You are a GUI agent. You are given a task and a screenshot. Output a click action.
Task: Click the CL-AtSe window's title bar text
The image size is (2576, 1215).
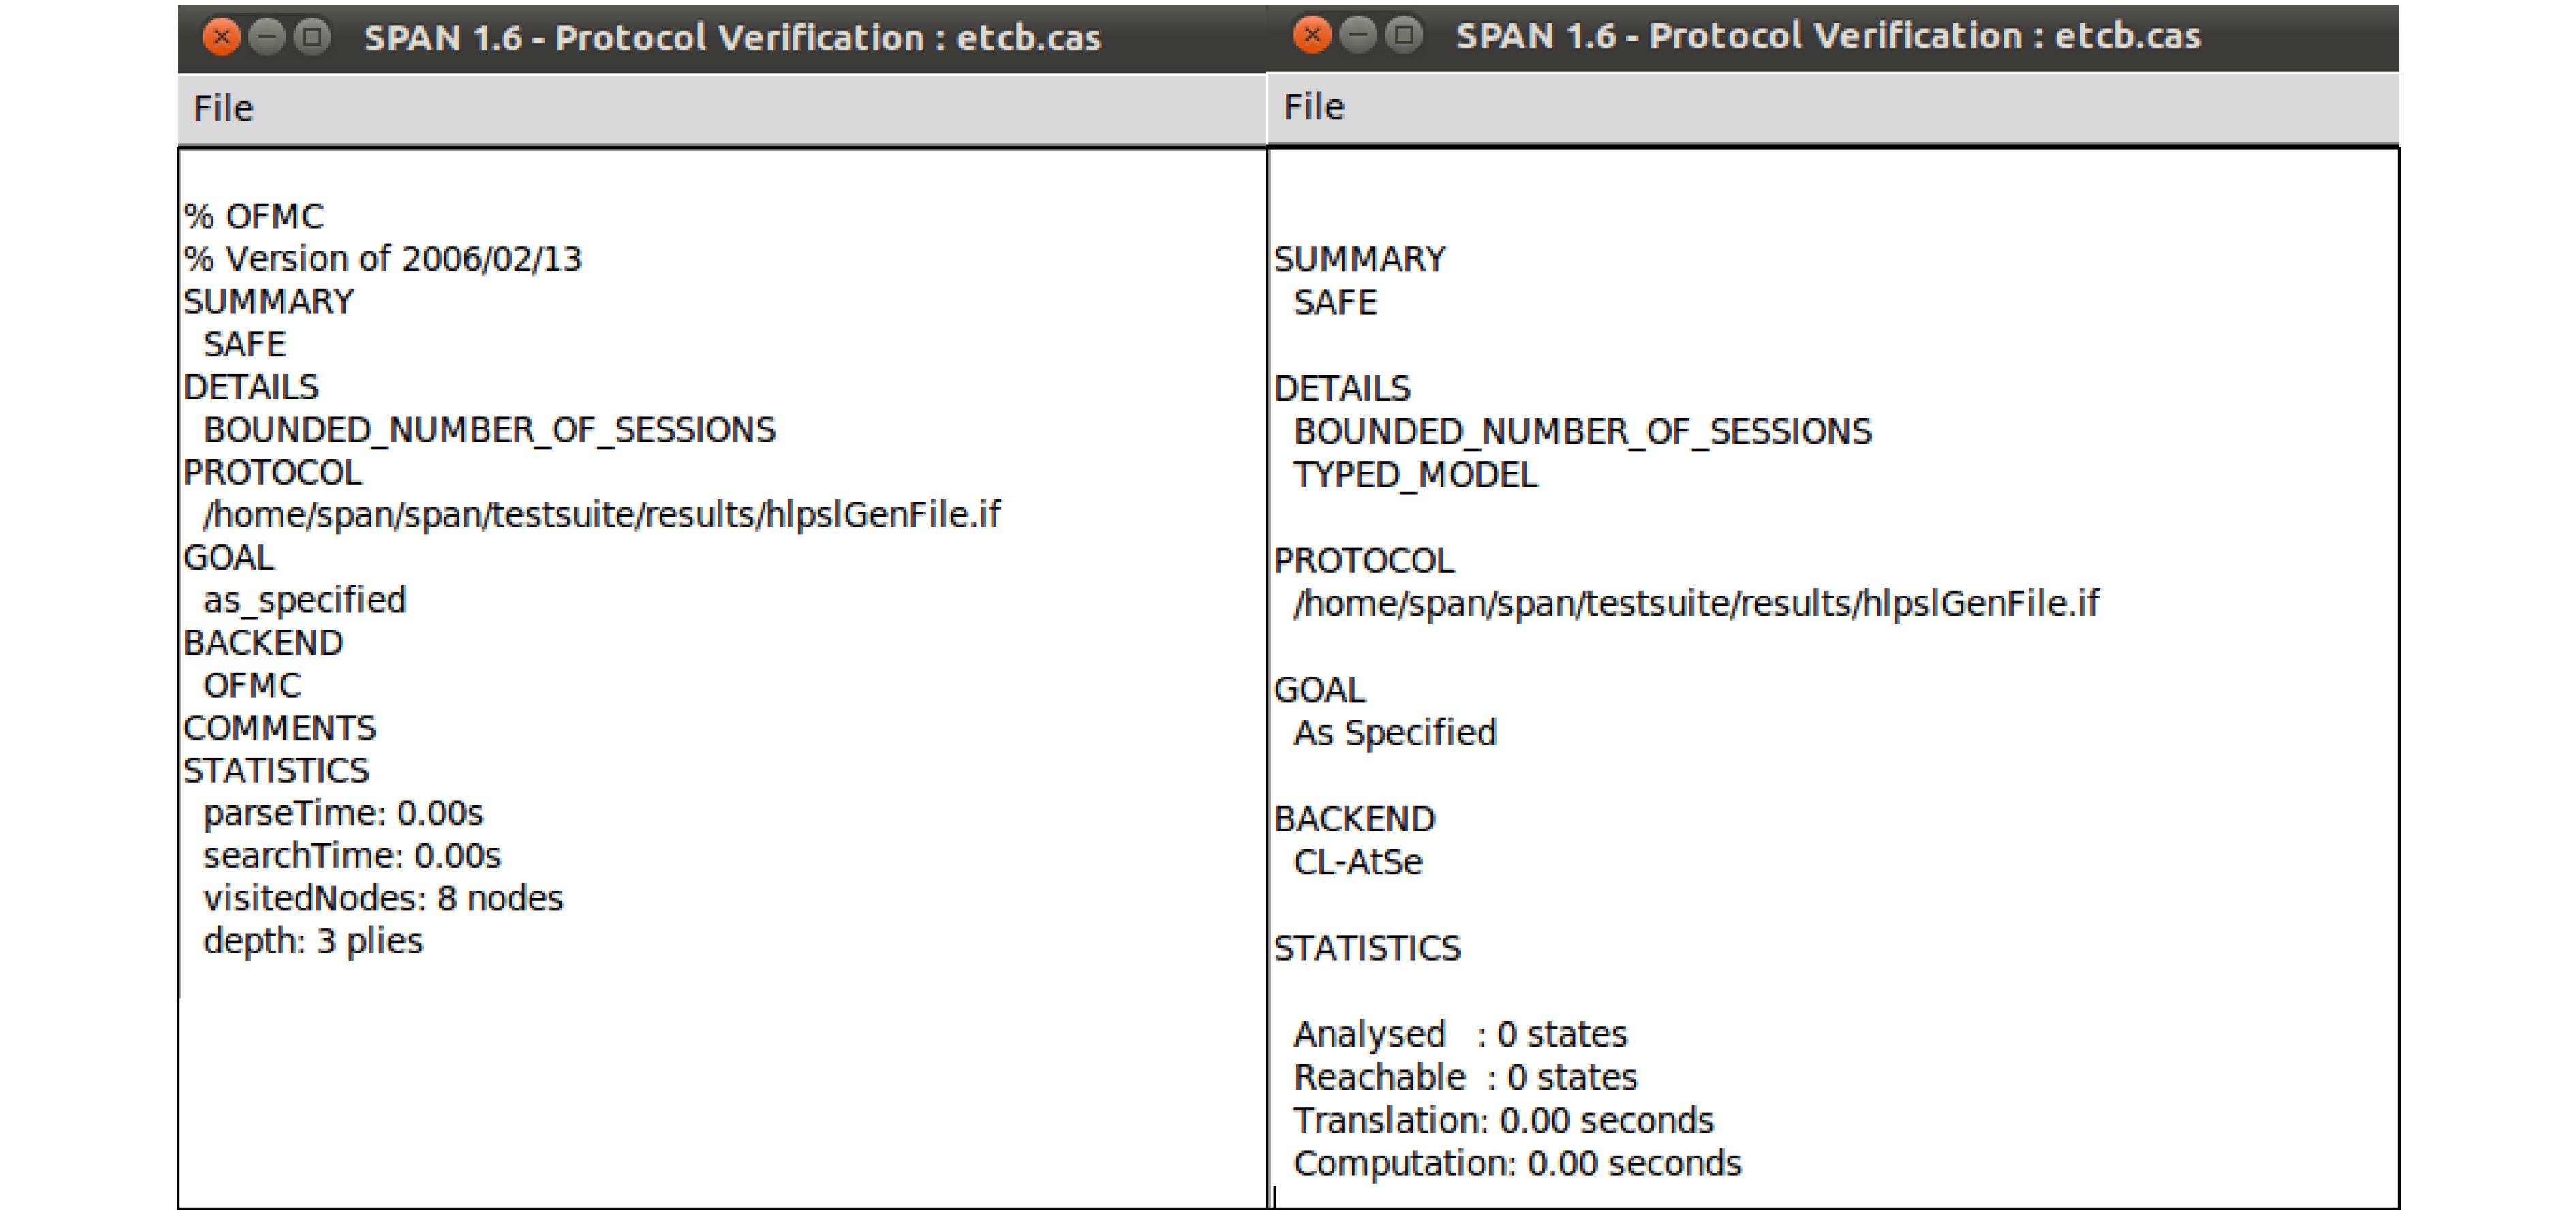click(1828, 36)
